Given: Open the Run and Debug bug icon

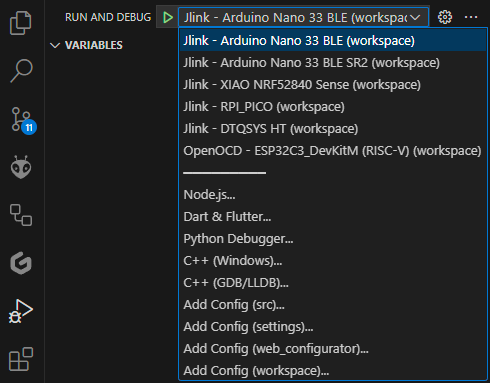Looking at the screenshot, I should tap(21, 311).
